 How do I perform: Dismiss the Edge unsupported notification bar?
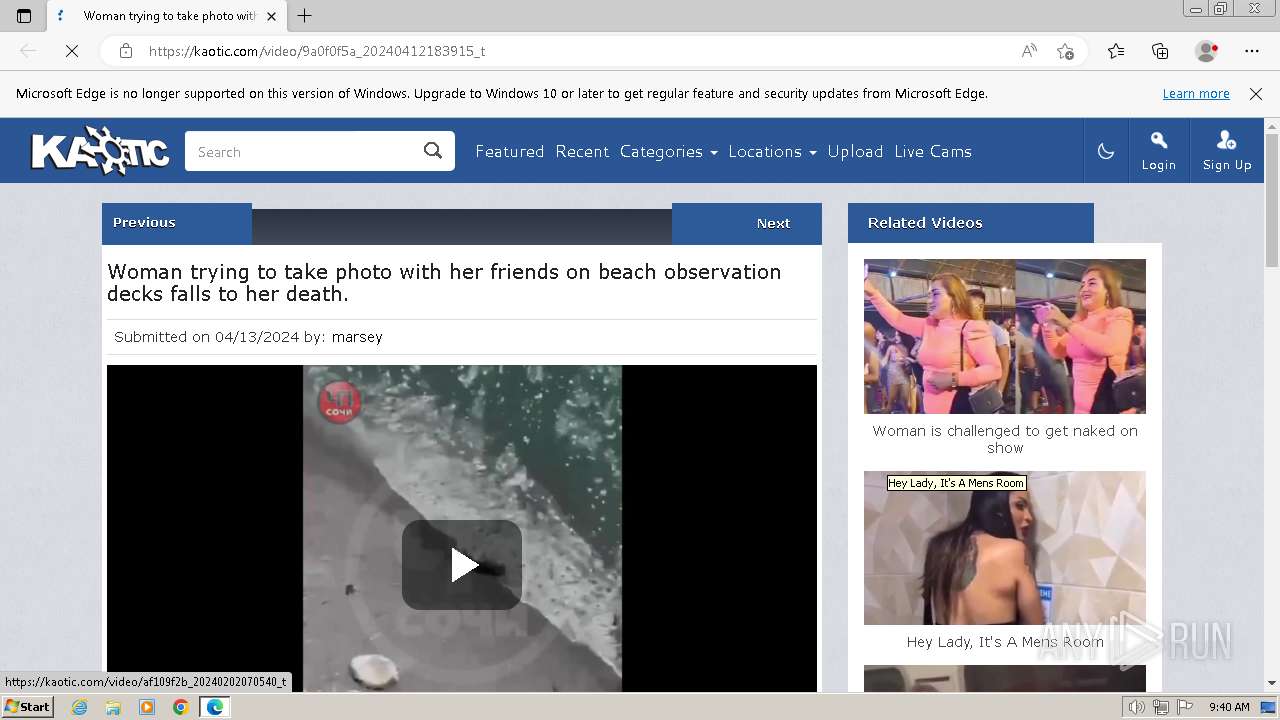point(1256,94)
